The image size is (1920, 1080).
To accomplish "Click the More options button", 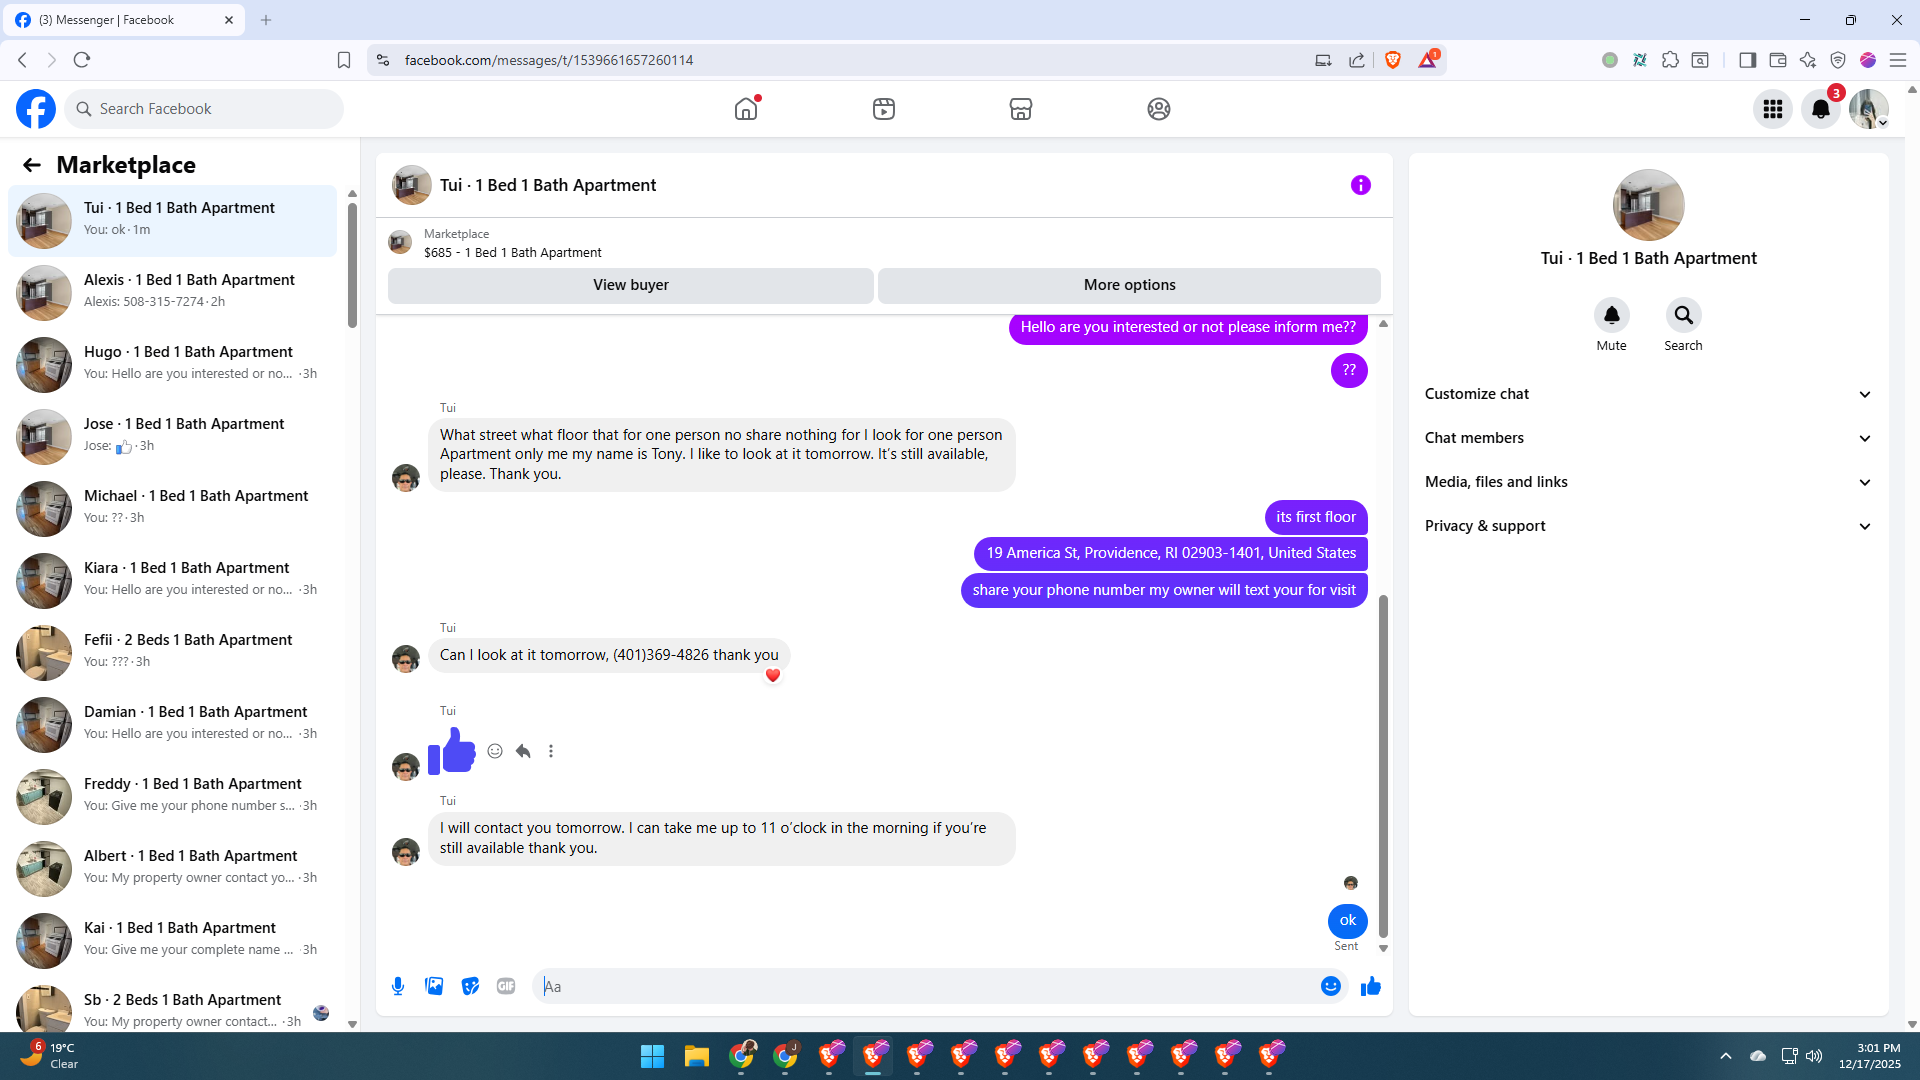I will tap(1129, 285).
